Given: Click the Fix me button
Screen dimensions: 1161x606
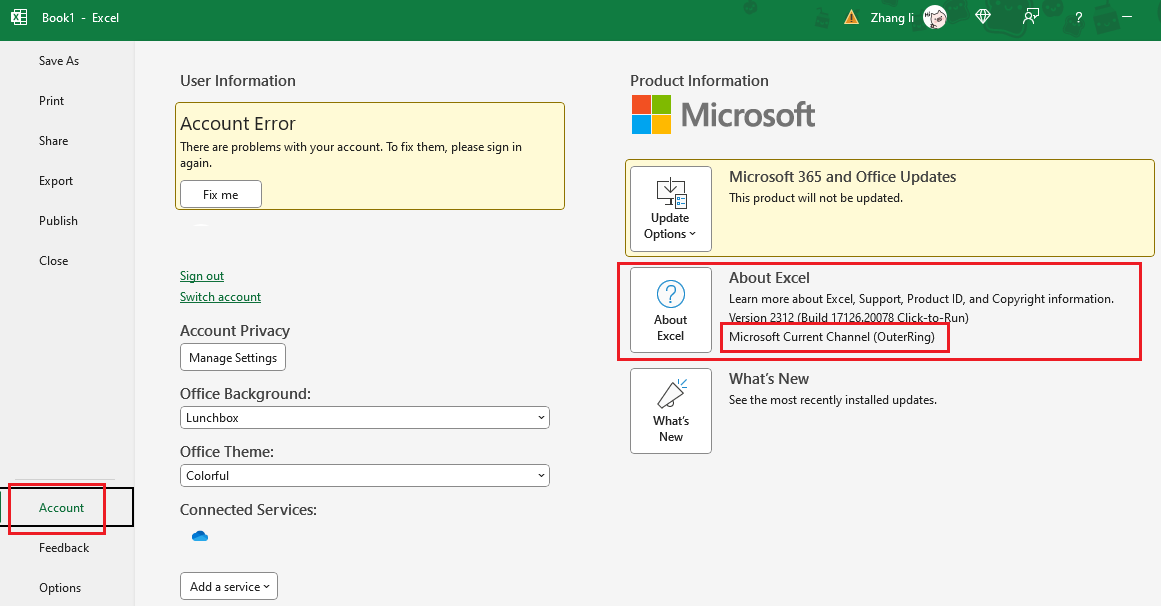Looking at the screenshot, I should (x=221, y=194).
